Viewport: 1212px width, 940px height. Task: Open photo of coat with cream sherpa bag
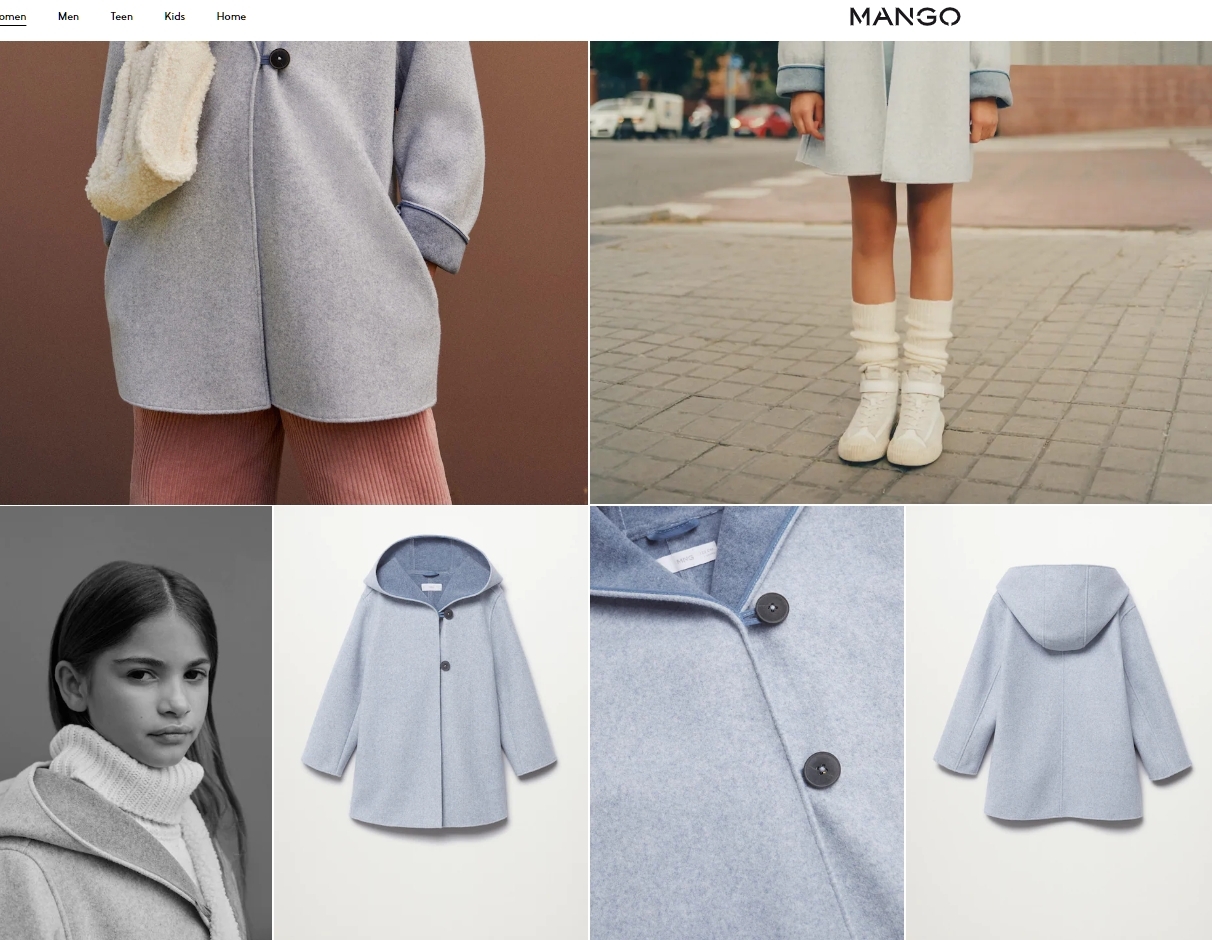click(x=293, y=272)
